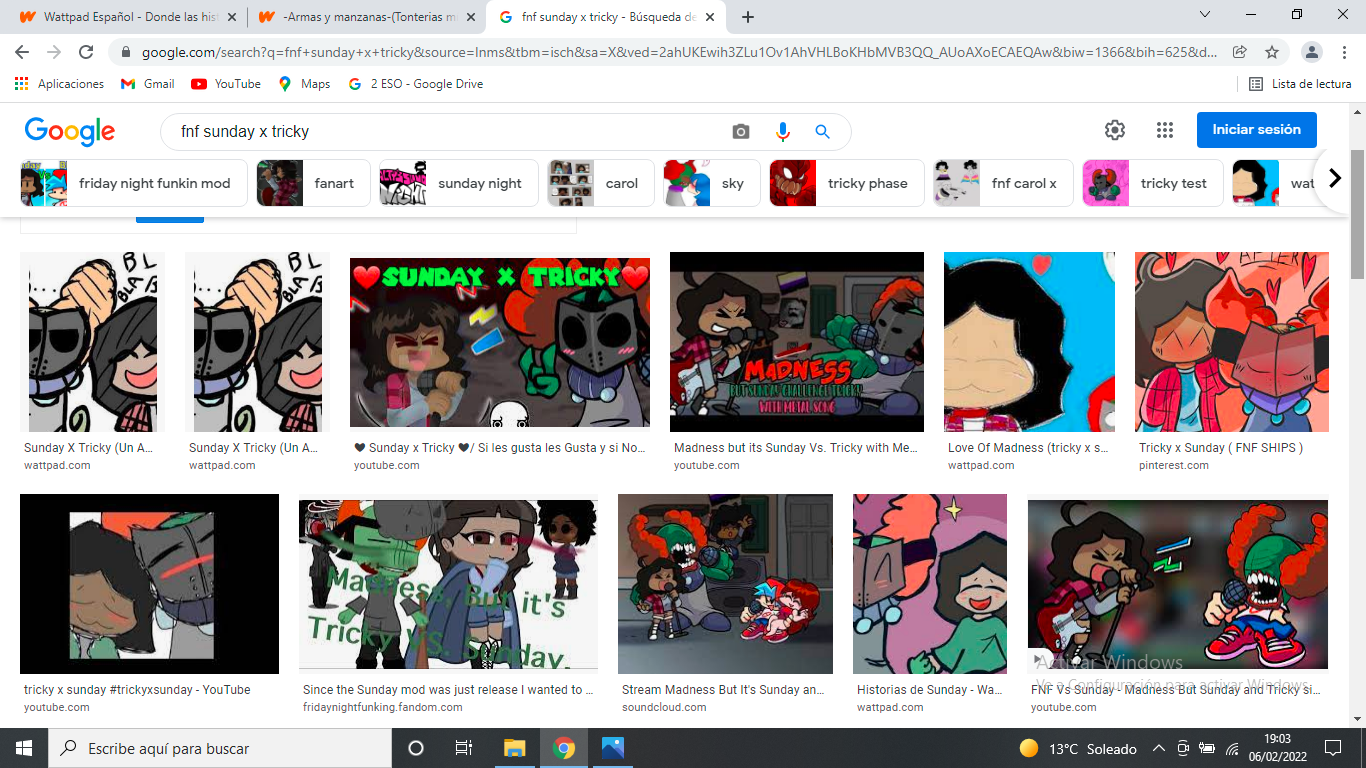
Task: Open Madness but its Sunday Vs. Tricky thumbnail
Action: click(797, 342)
